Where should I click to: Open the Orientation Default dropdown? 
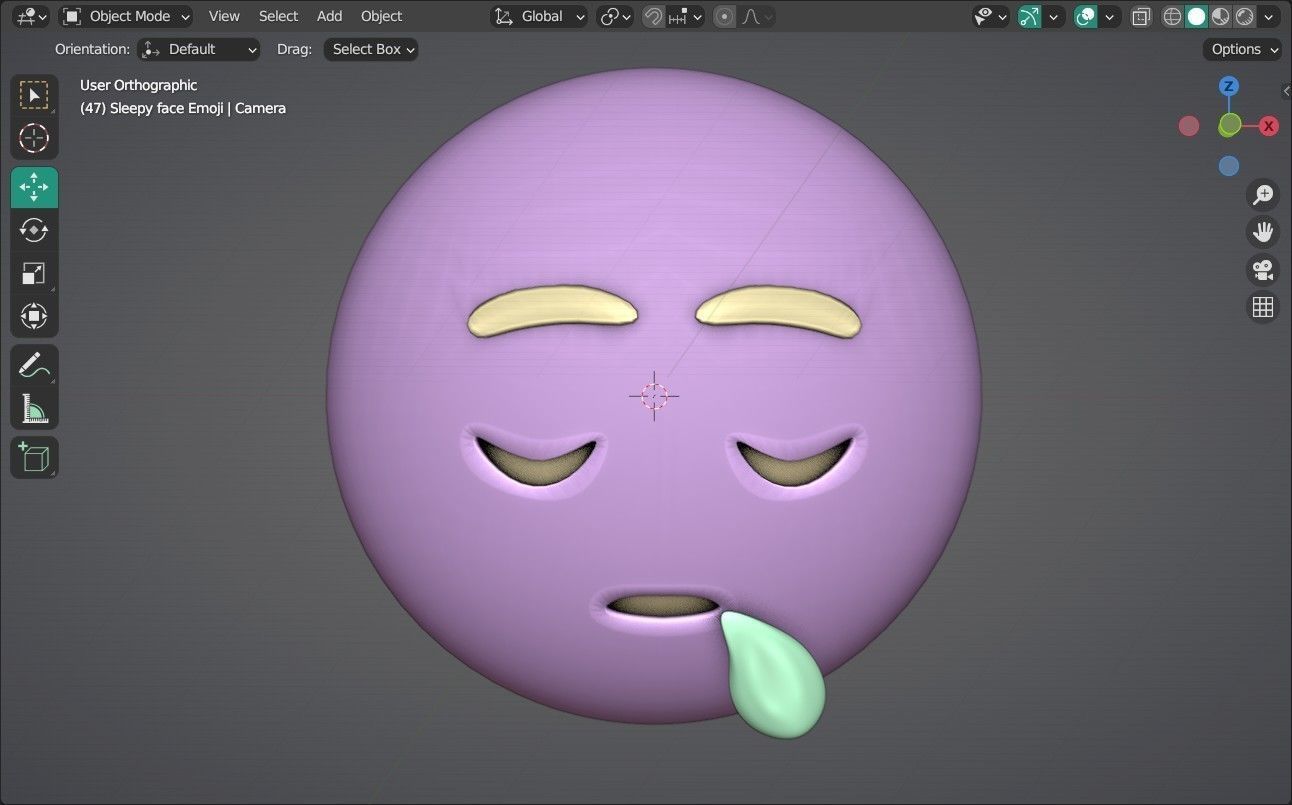[x=198, y=49]
